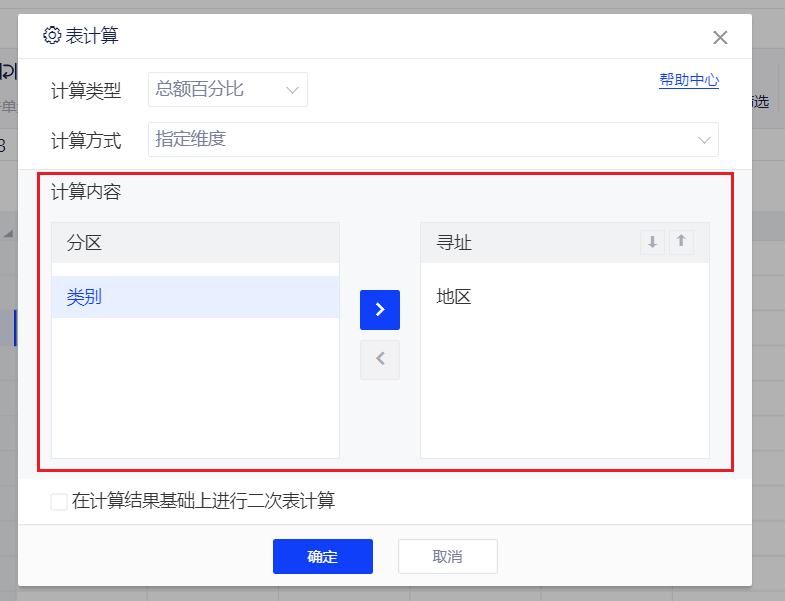Screen dimensions: 785x601
Task: Click the move-down arrow in 寻址 header
Action: [x=652, y=242]
